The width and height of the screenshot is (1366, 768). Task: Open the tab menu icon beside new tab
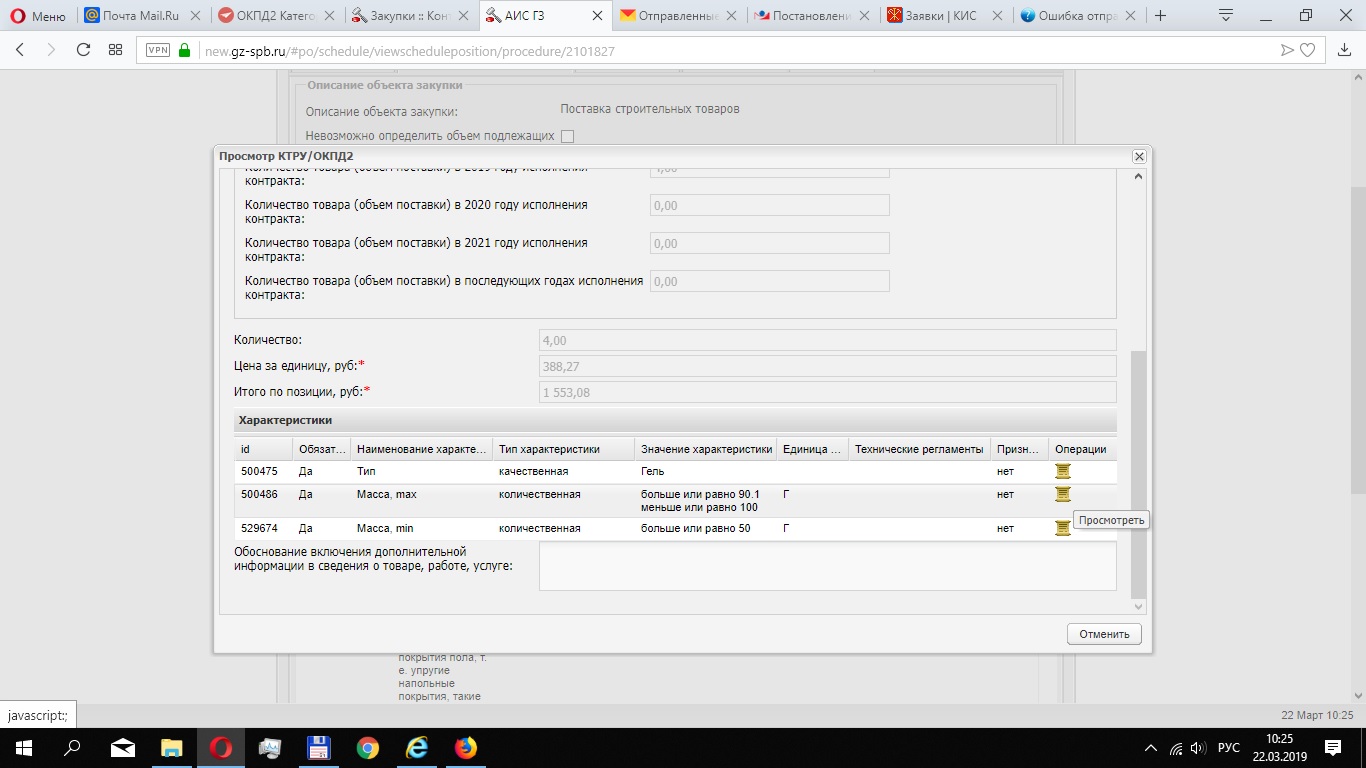(1225, 15)
